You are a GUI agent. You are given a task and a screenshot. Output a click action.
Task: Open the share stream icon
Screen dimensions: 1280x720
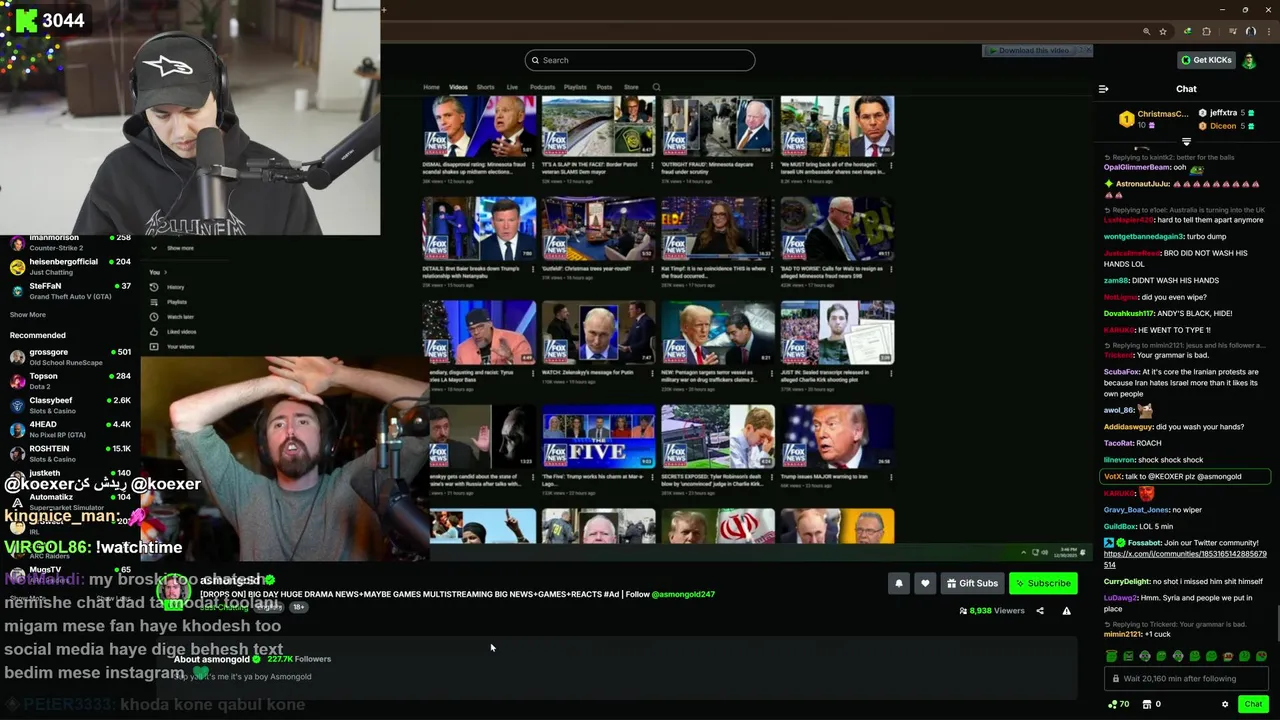coord(1040,611)
